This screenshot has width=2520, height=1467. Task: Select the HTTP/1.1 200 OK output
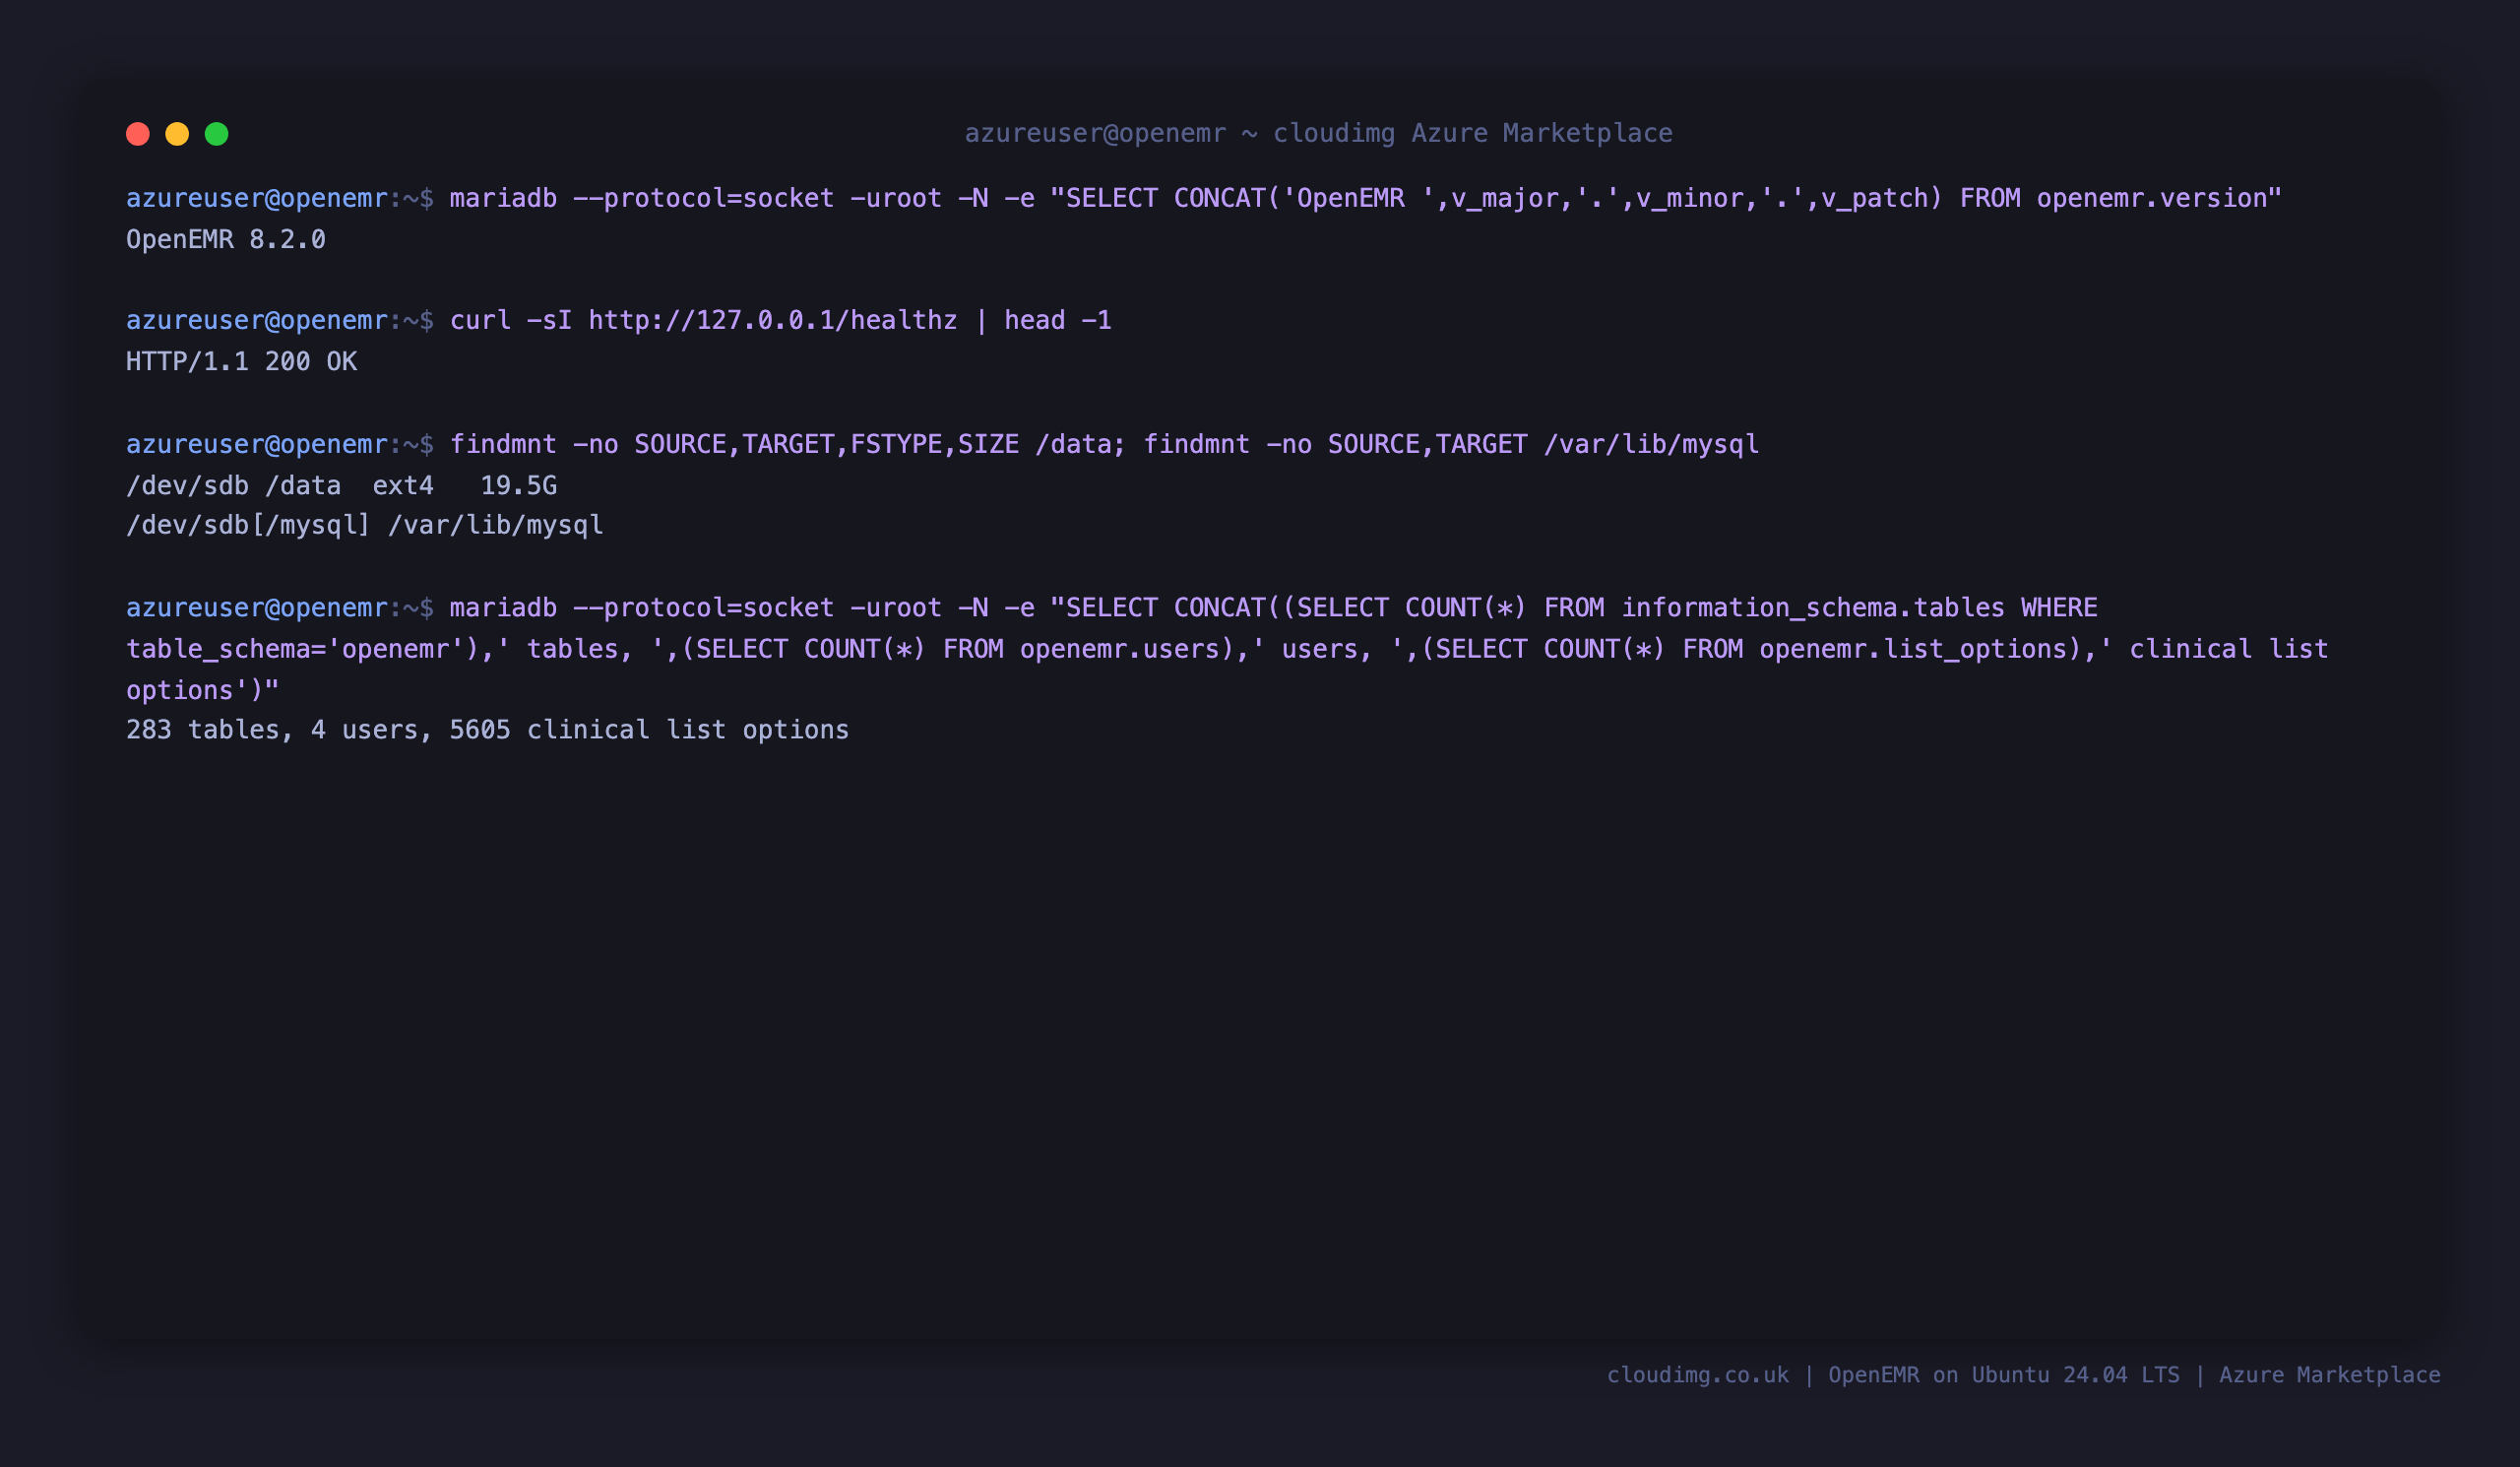241,362
